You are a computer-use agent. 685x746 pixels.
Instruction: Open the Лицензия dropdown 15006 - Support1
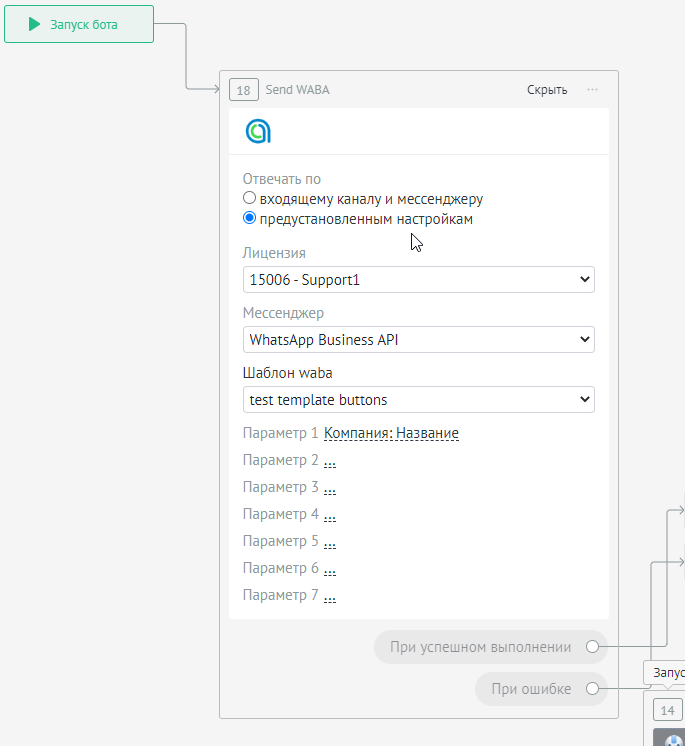tap(418, 280)
